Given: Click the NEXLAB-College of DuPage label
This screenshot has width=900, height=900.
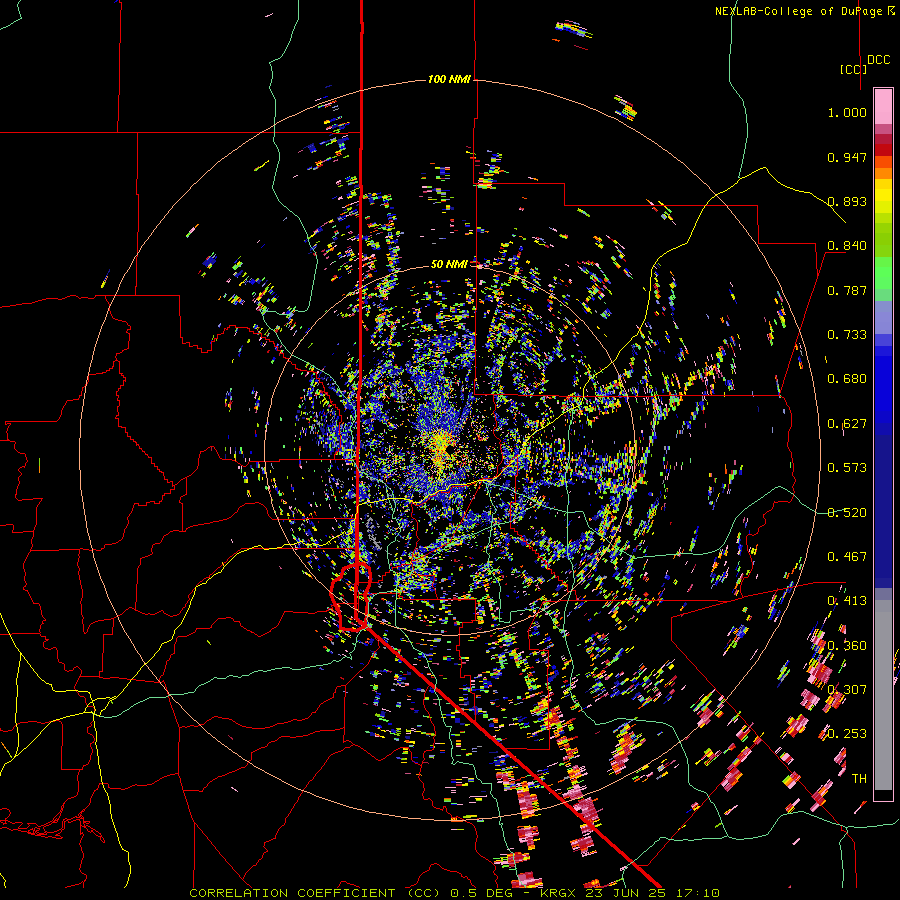Looking at the screenshot, I should click(x=804, y=11).
